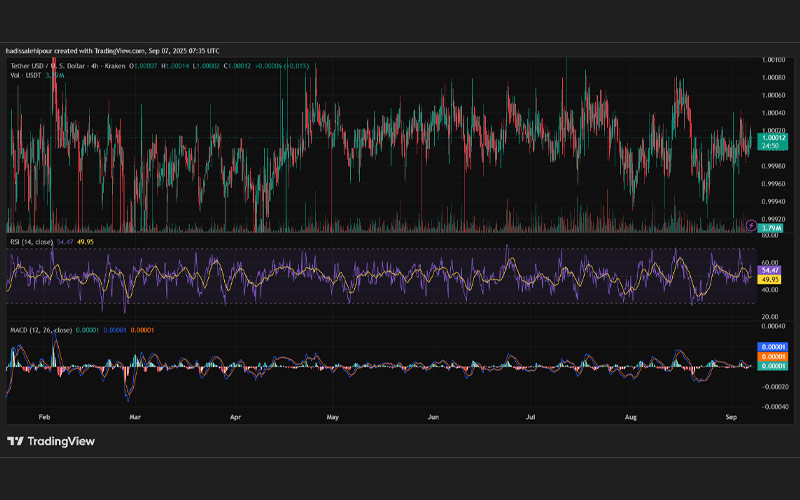
Task: Click the 49.95 value in the RSI legend
Action: pos(85,242)
